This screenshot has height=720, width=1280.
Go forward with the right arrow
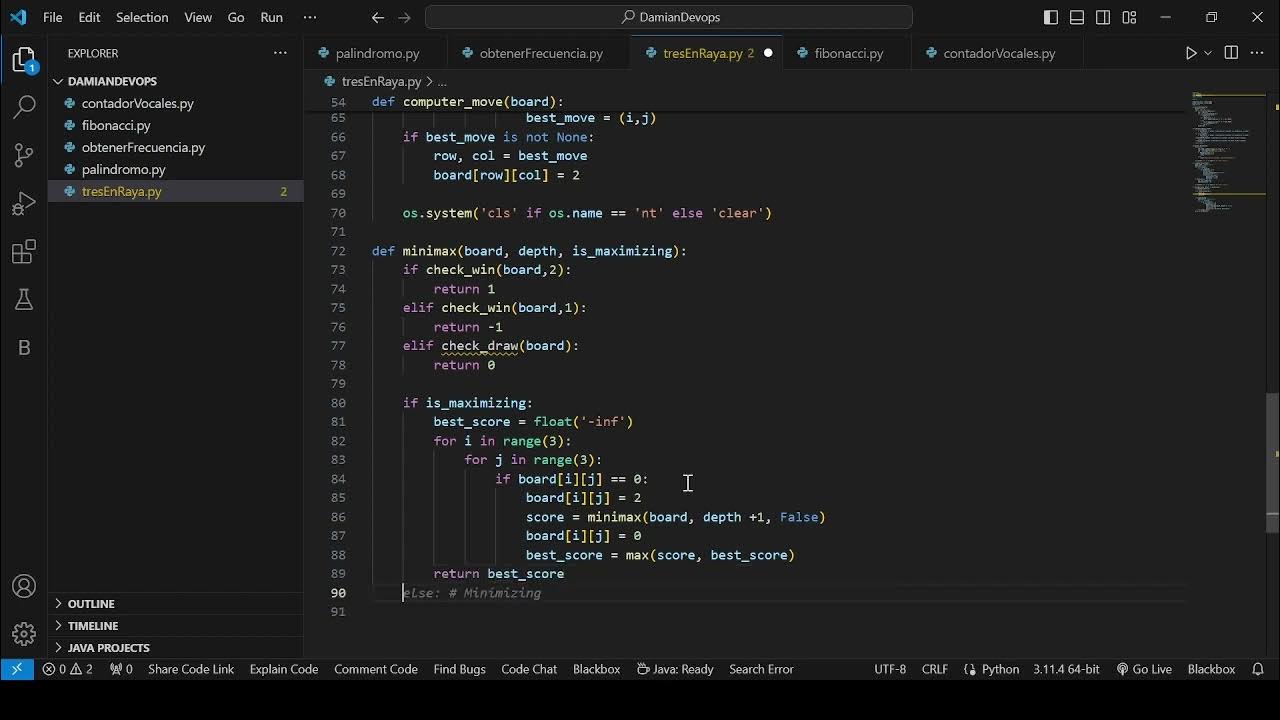click(404, 17)
